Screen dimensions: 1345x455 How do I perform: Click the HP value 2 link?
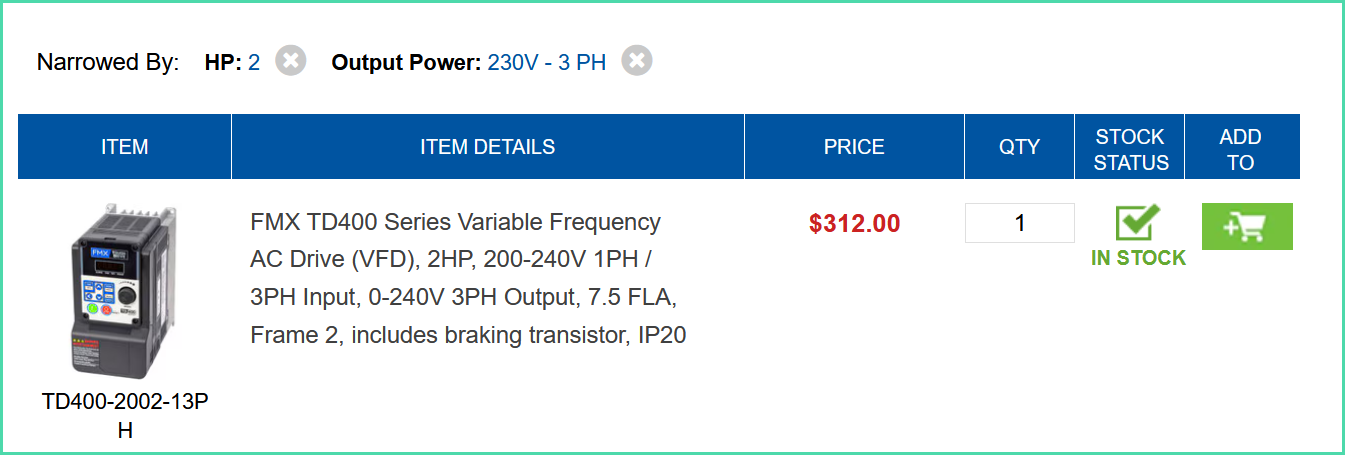[x=254, y=62]
